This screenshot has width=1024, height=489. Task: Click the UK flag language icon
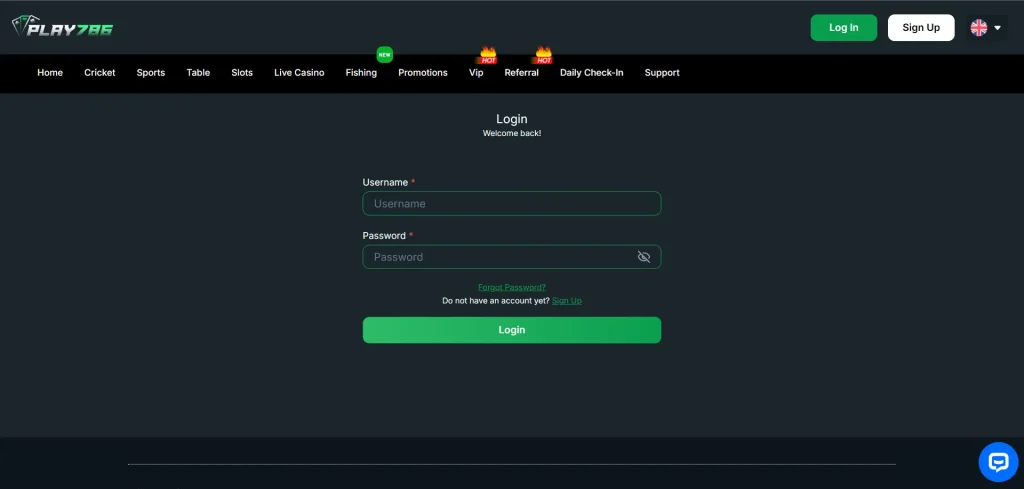point(979,28)
